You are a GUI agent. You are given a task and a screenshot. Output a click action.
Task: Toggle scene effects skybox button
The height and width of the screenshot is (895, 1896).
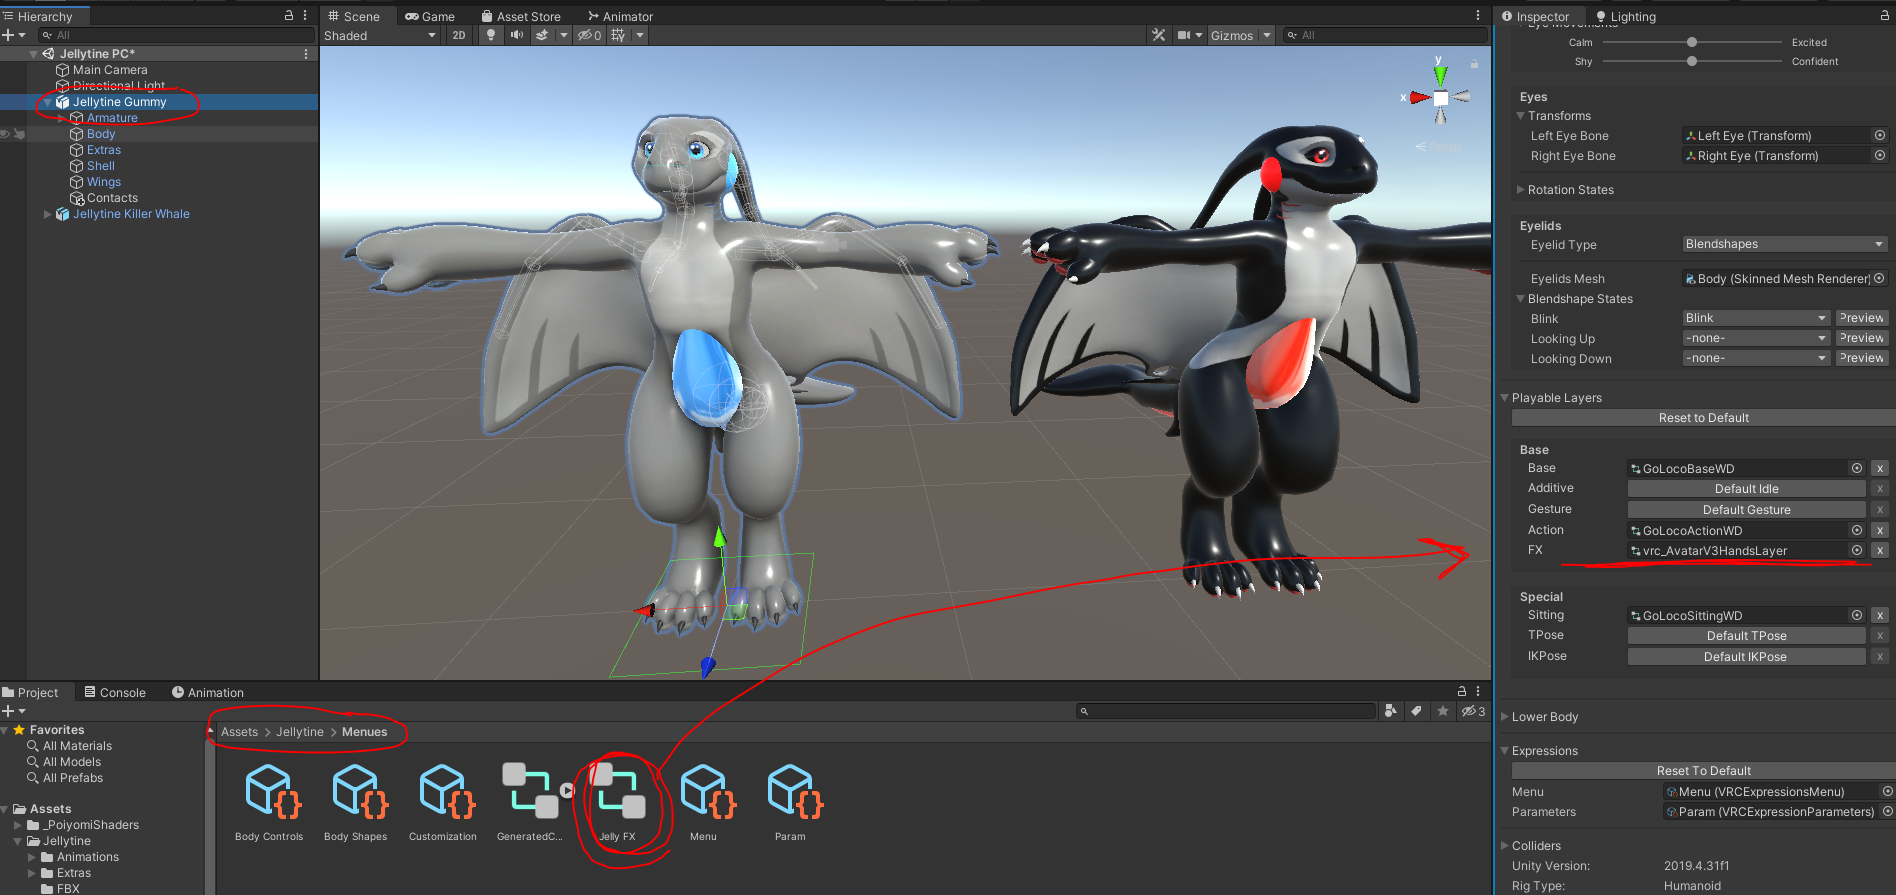542,35
